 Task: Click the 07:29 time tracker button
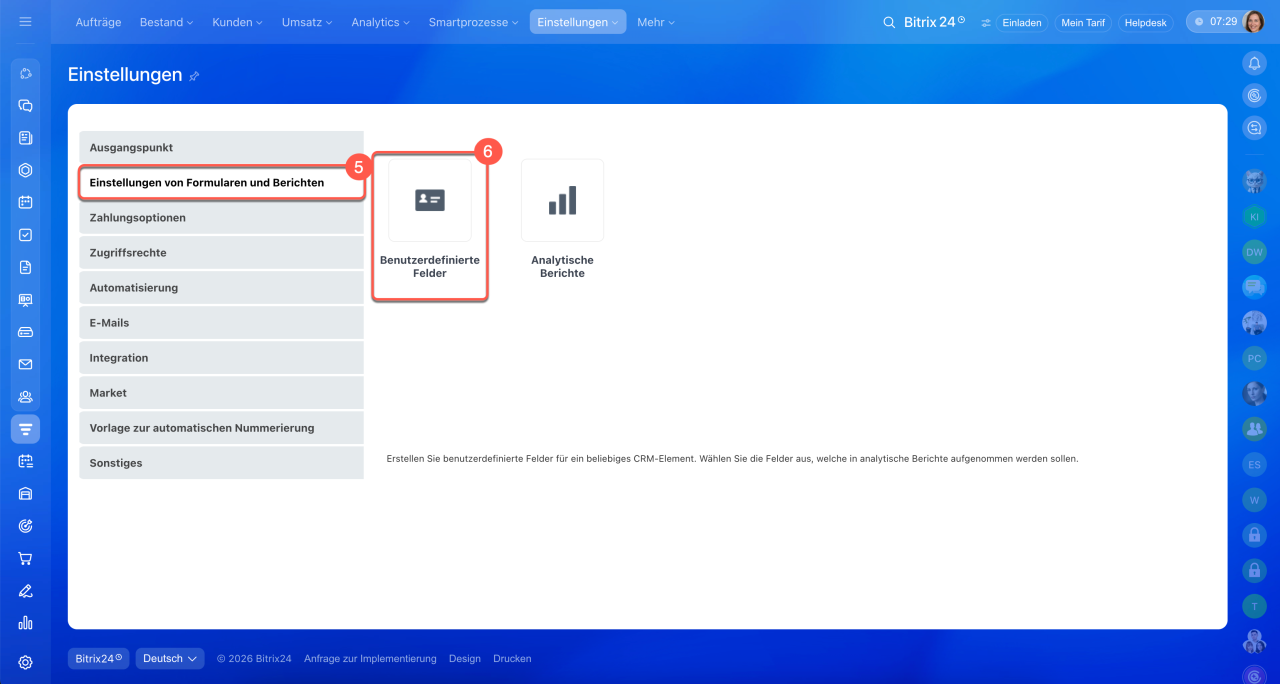click(x=1214, y=21)
